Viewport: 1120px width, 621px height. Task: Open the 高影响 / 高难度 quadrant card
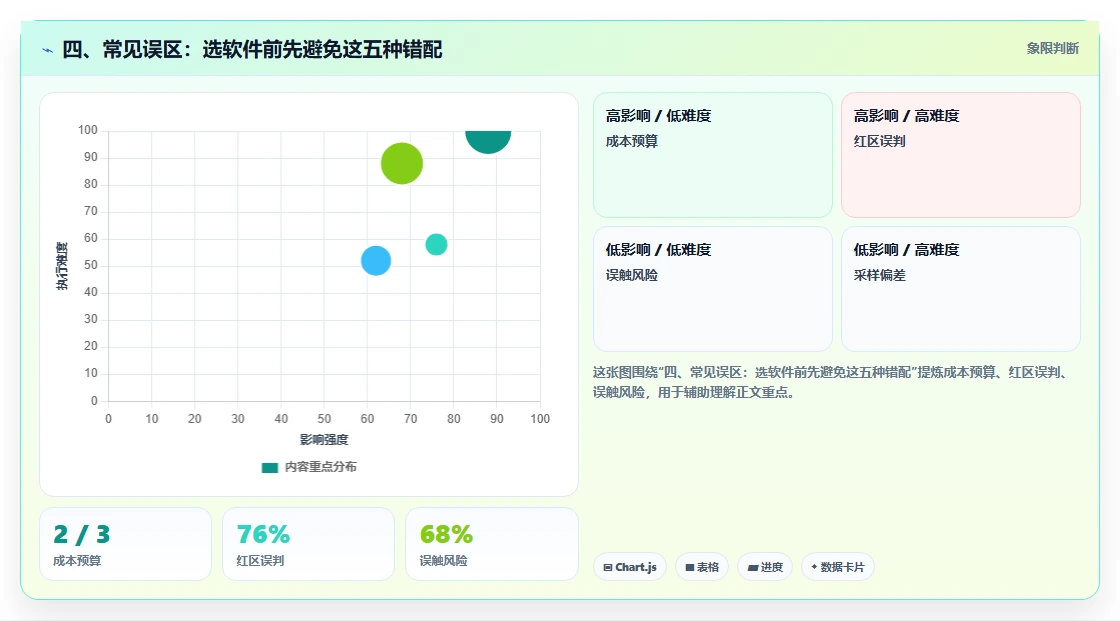(x=961, y=155)
